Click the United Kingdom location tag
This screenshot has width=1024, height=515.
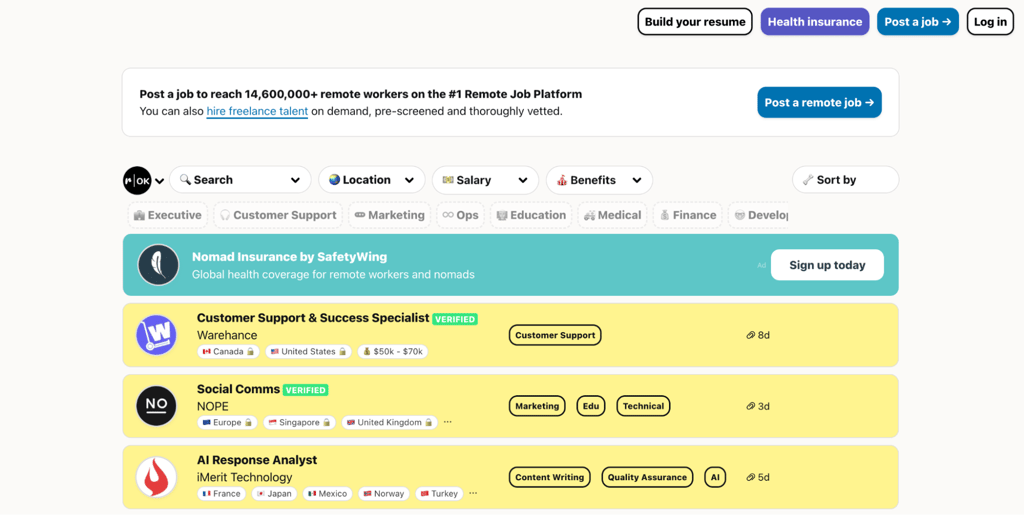(389, 422)
